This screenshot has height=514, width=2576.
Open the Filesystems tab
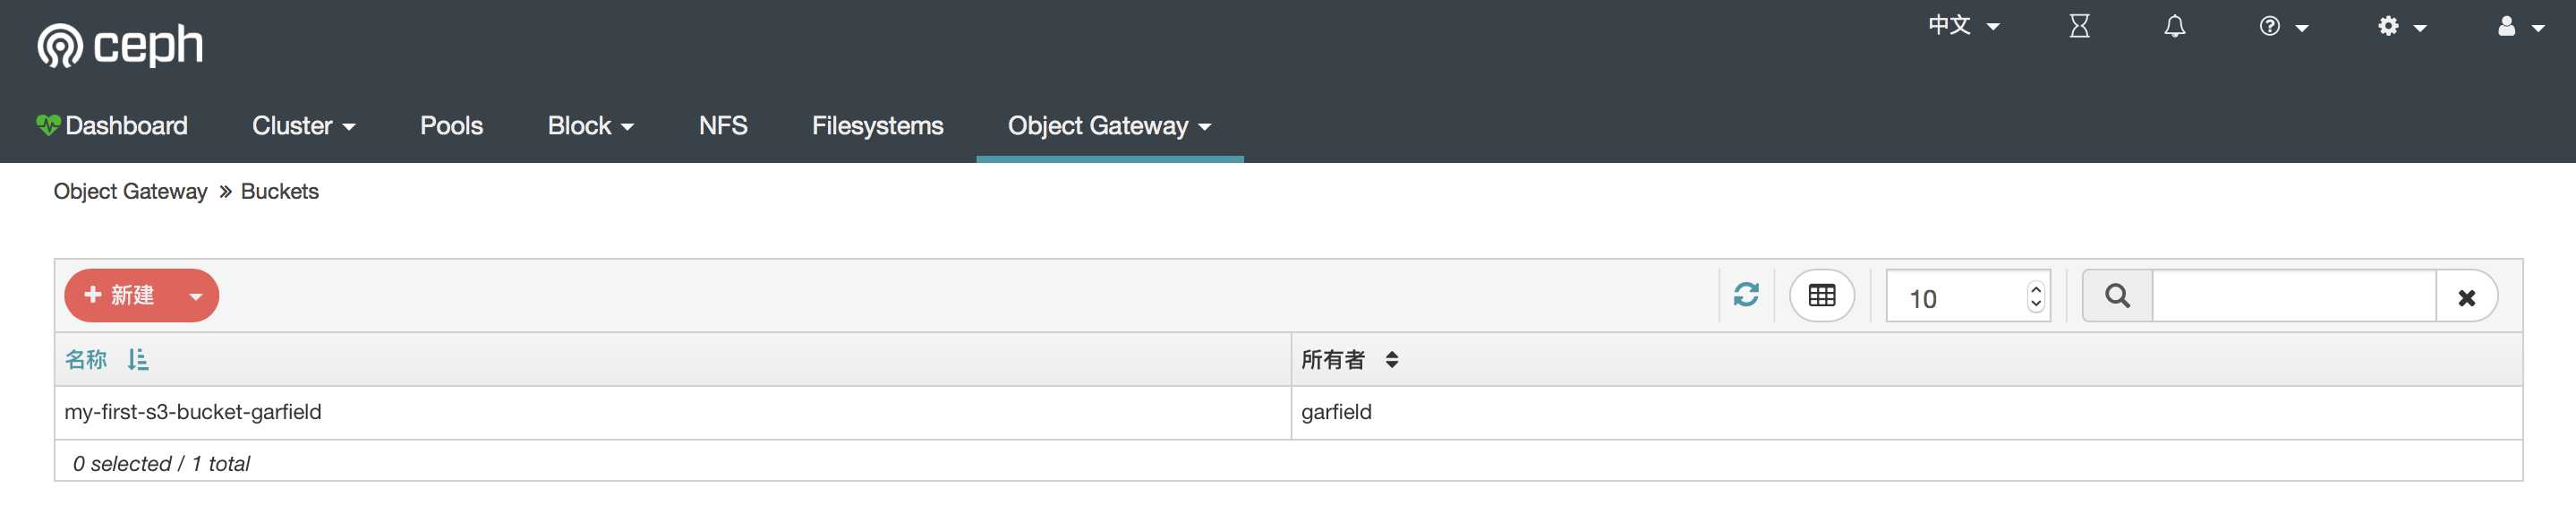coord(877,126)
